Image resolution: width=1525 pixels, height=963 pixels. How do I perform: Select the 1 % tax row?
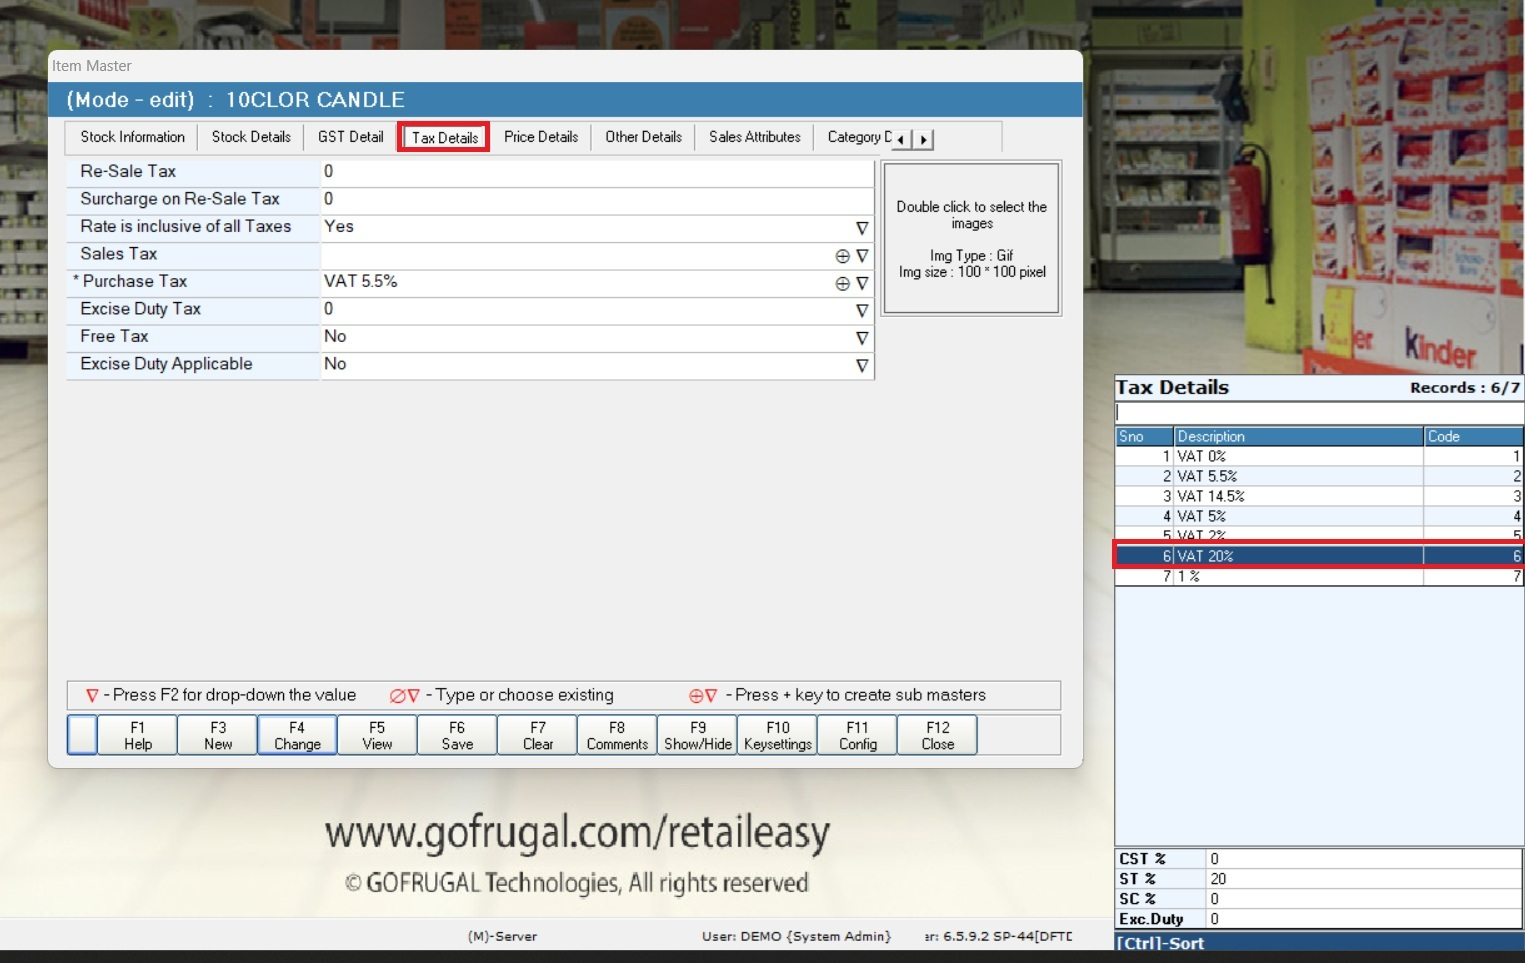pos(1319,576)
